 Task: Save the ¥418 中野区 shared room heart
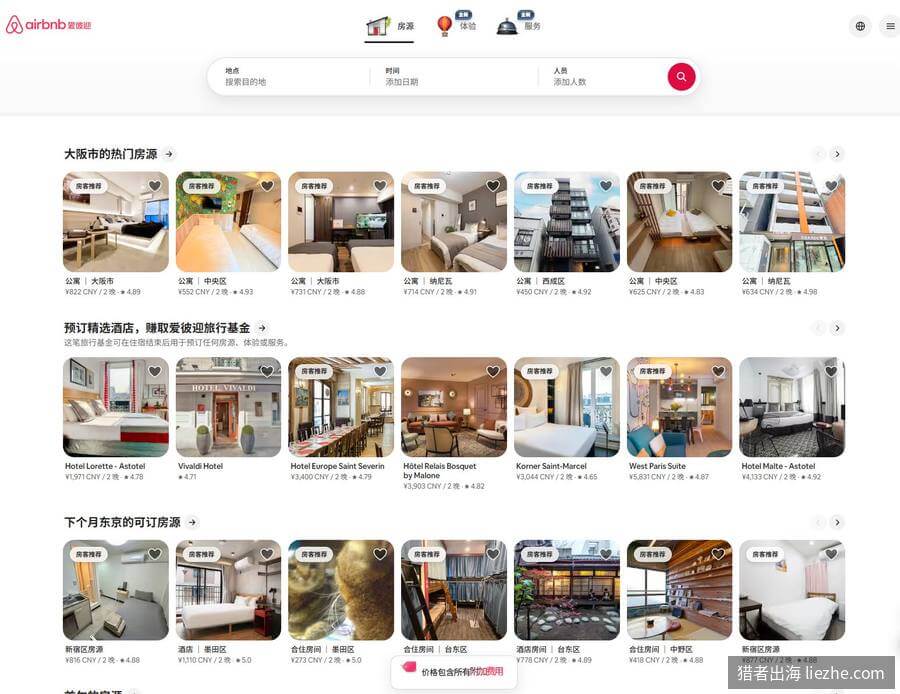tap(719, 554)
